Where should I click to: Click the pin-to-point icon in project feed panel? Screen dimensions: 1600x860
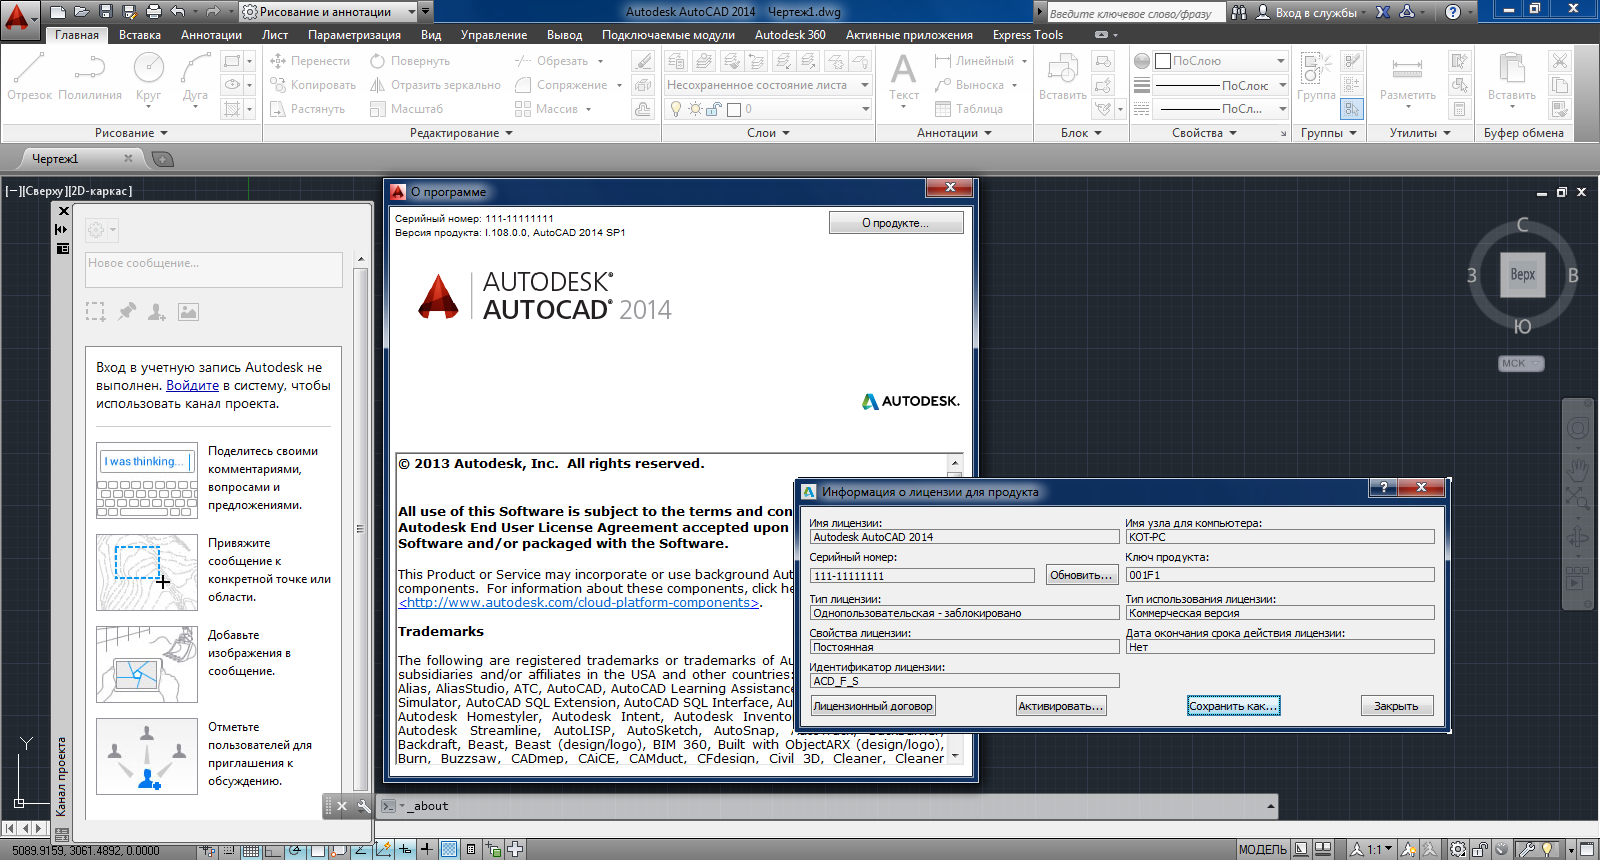[126, 312]
